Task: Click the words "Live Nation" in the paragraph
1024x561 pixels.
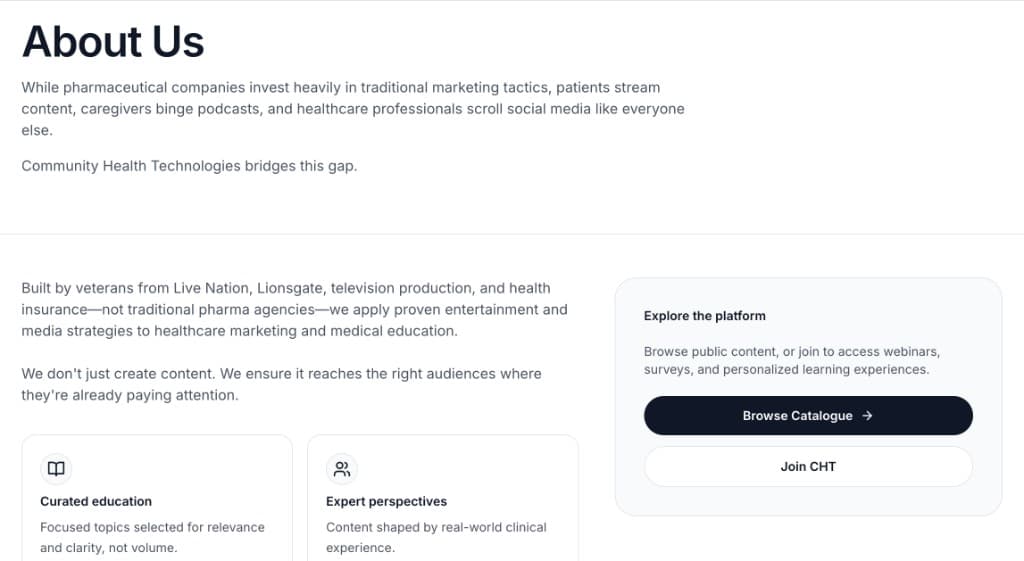Action: click(208, 288)
